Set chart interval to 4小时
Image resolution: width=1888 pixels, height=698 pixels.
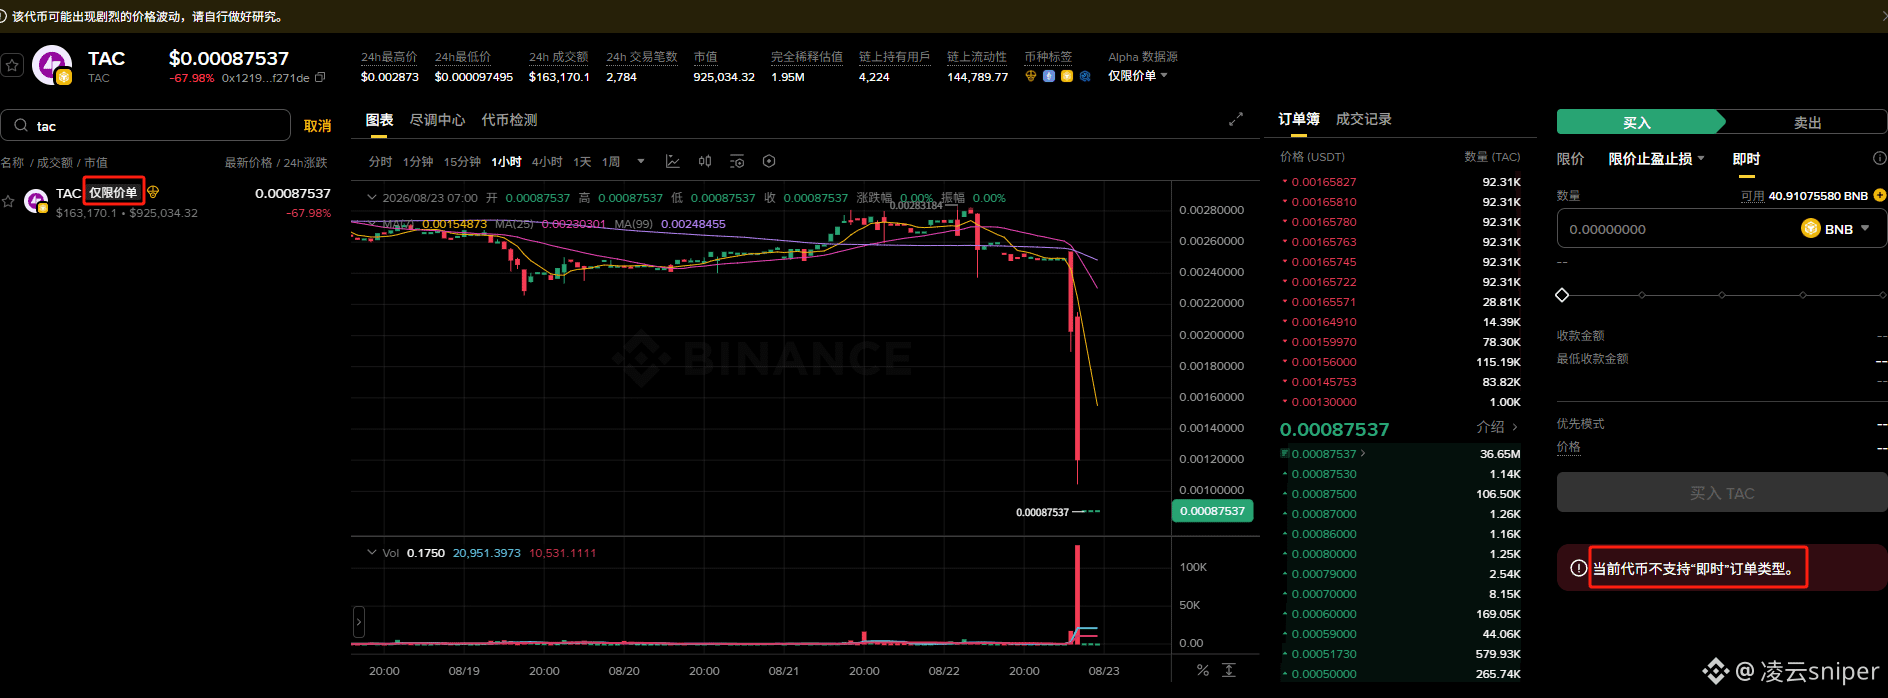pyautogui.click(x=547, y=161)
